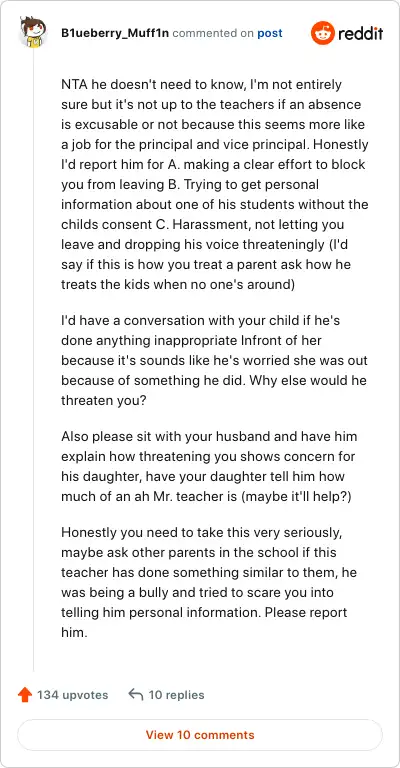400x768 pixels.
Task: Click the Reddit Snoo logo icon
Action: [x=321, y=33]
